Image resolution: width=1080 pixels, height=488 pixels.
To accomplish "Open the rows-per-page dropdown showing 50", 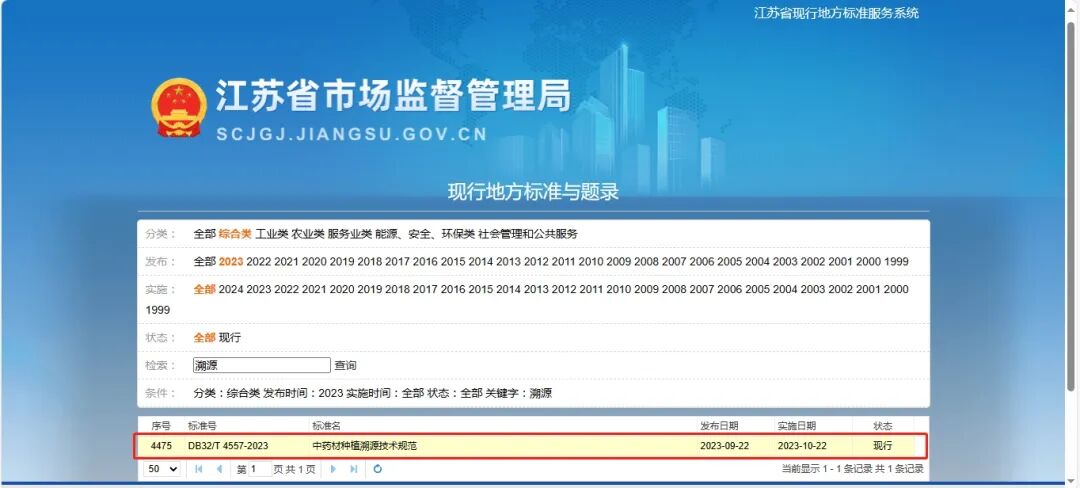I will (x=163, y=469).
